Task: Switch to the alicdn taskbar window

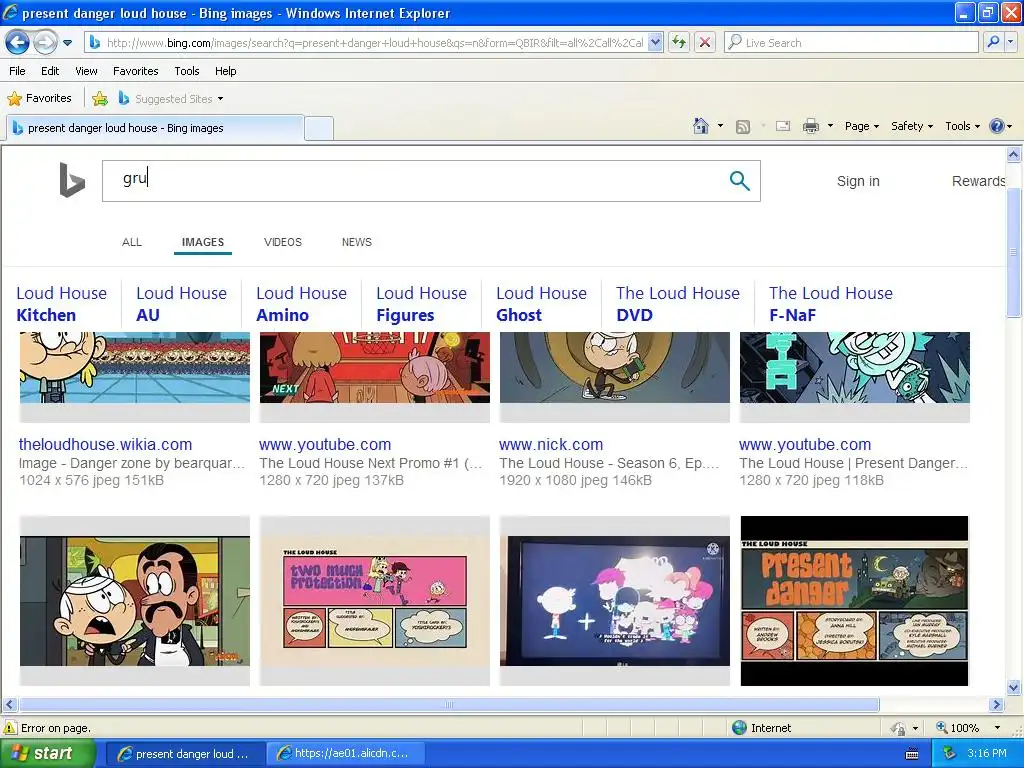Action: click(x=346, y=754)
